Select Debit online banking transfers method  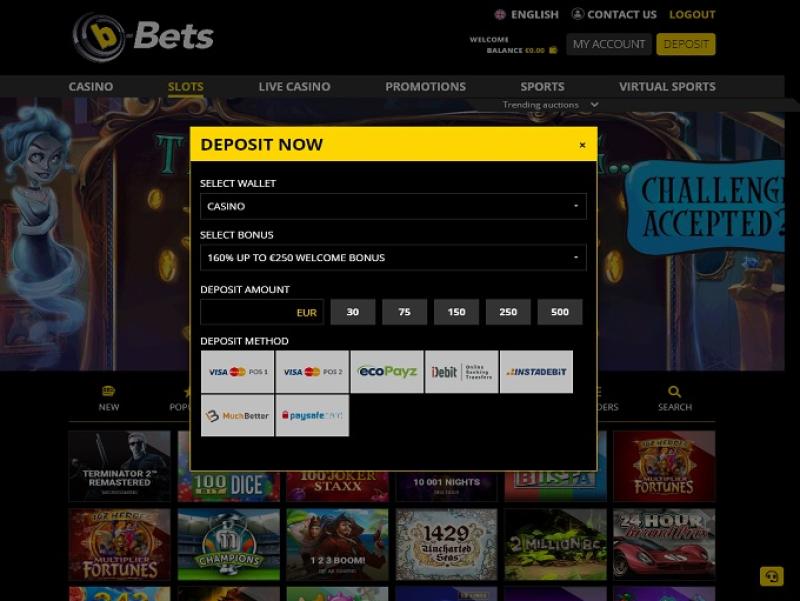click(x=461, y=371)
